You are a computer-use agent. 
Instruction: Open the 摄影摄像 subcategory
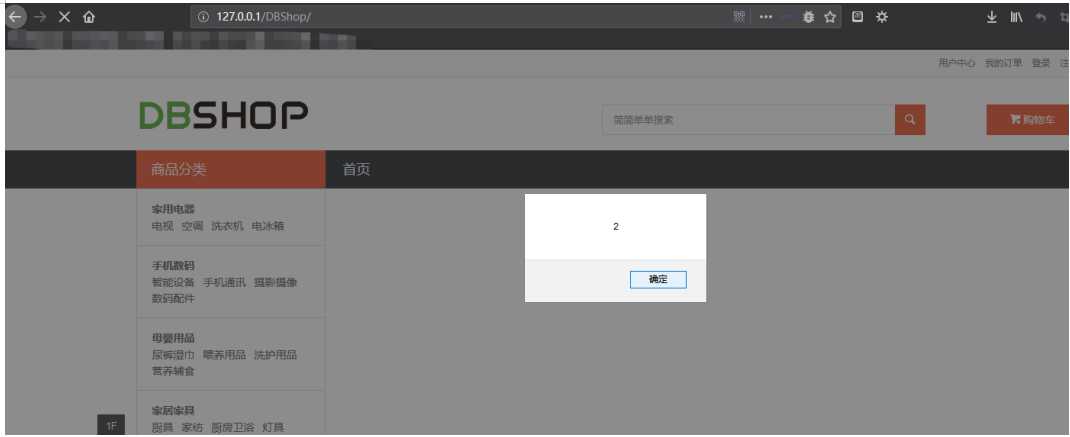click(276, 282)
